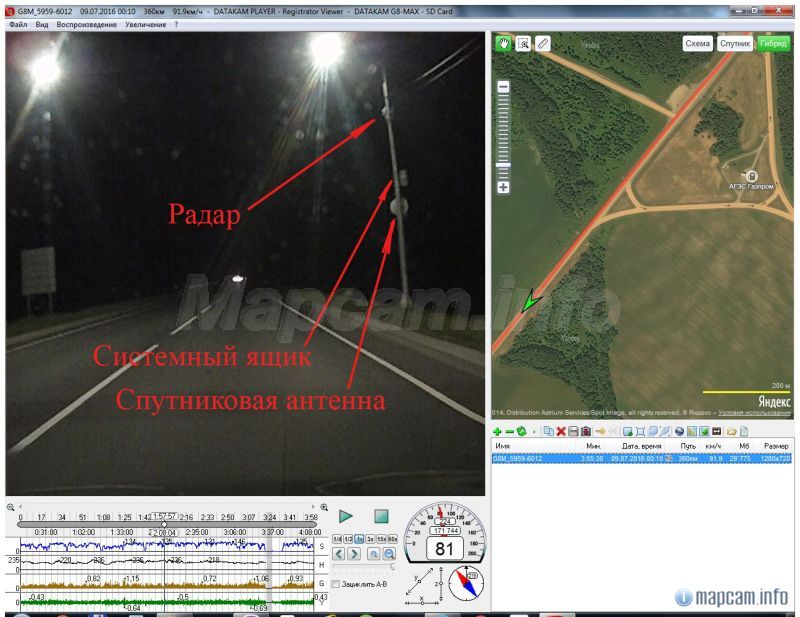Stop playback with the blue square button
The width and height of the screenshot is (800, 617).
tap(382, 518)
